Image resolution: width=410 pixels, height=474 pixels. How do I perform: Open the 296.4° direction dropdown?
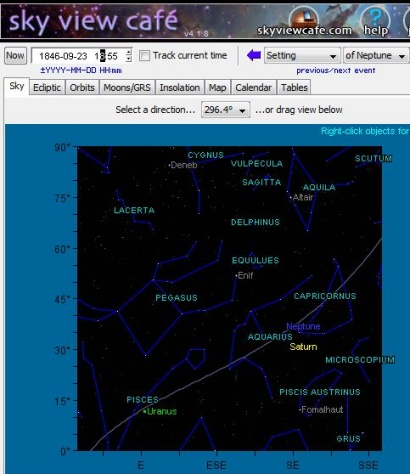point(225,110)
